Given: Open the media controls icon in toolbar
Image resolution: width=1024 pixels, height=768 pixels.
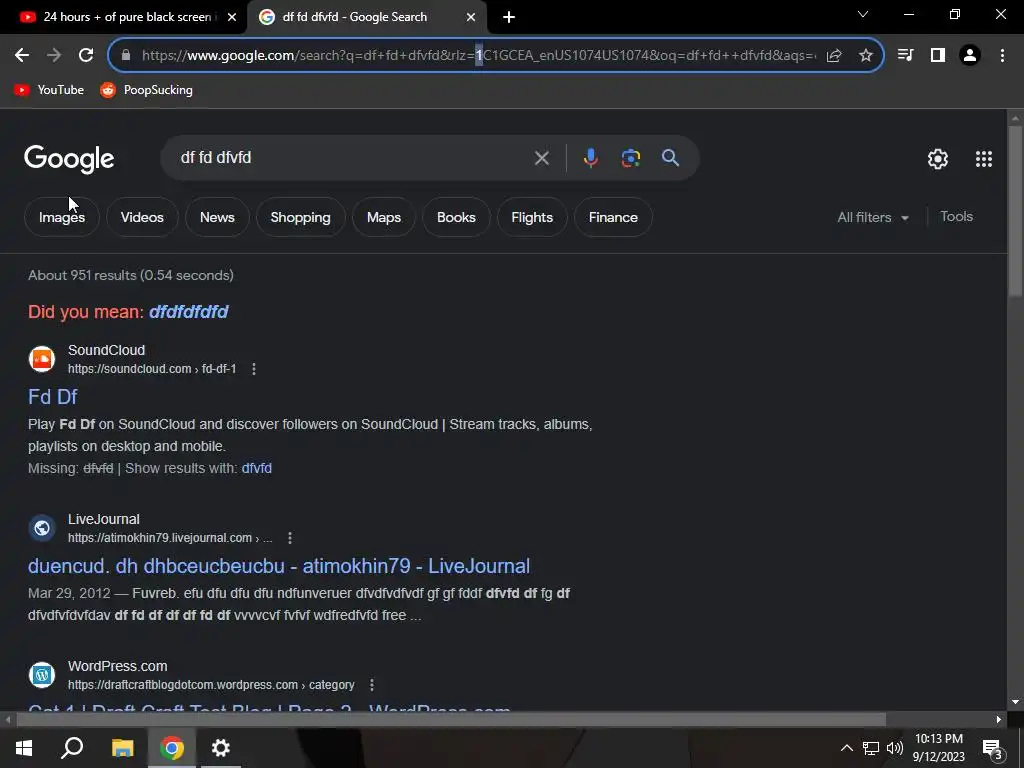Looking at the screenshot, I should [x=905, y=56].
